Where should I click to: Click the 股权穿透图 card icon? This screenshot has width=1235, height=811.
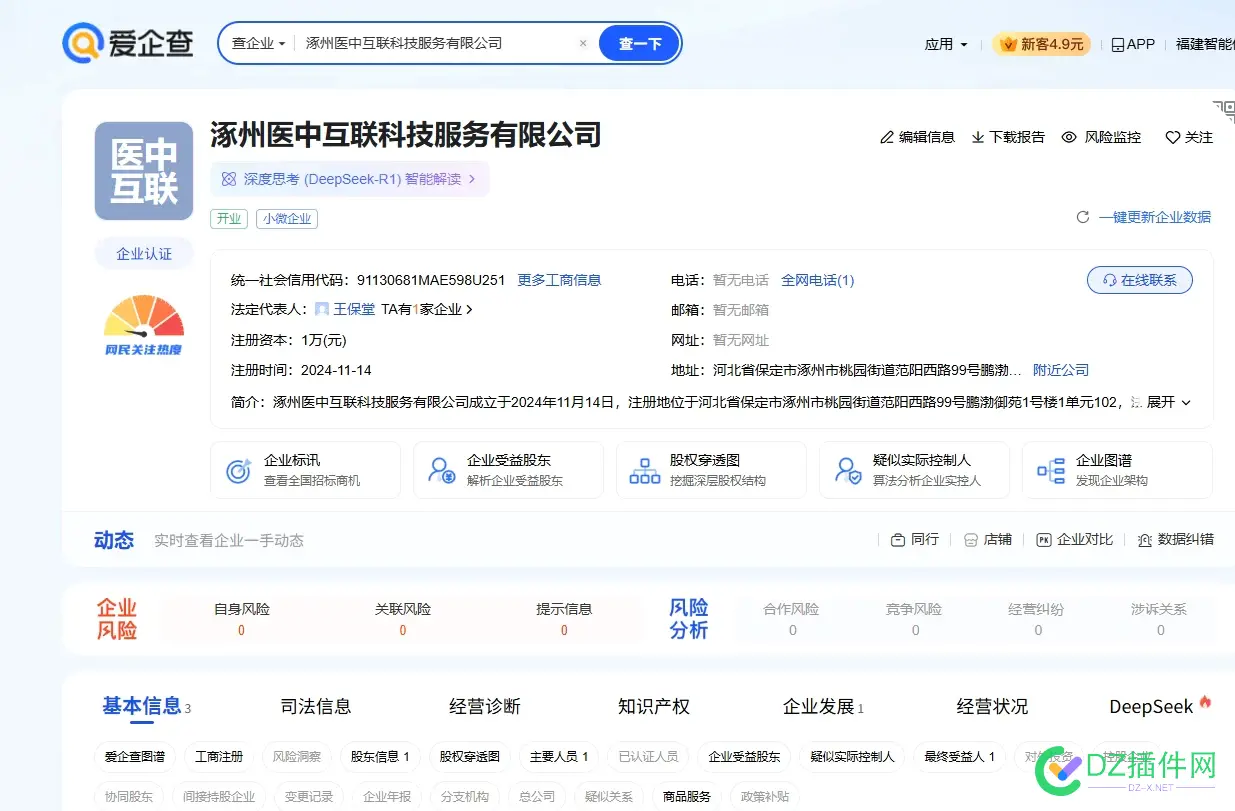643,470
